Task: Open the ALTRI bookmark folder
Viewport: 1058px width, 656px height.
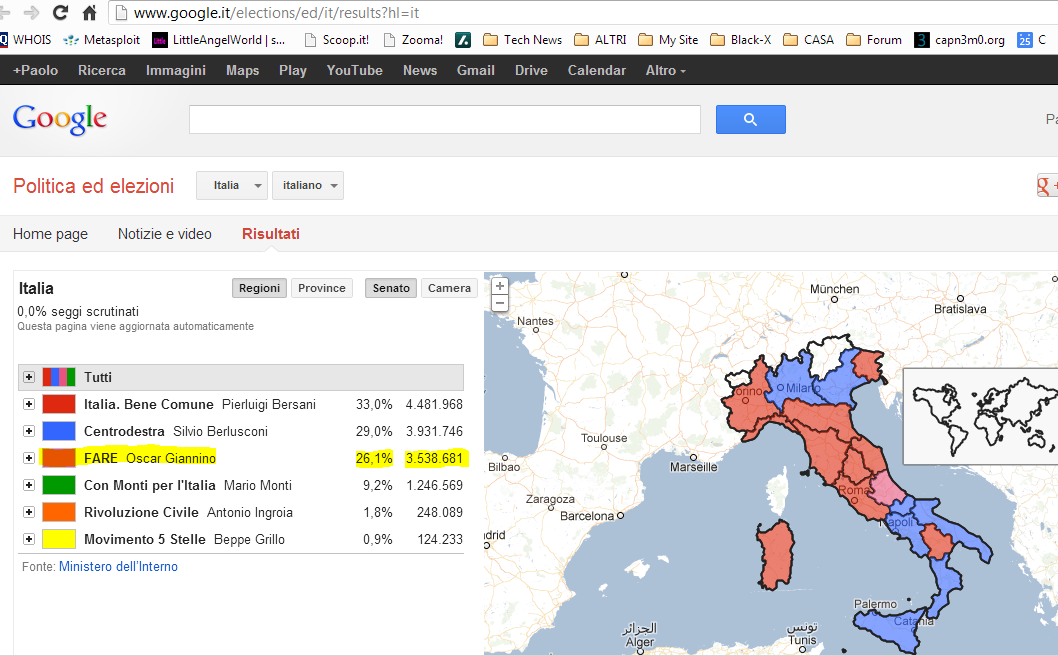Action: click(x=601, y=40)
